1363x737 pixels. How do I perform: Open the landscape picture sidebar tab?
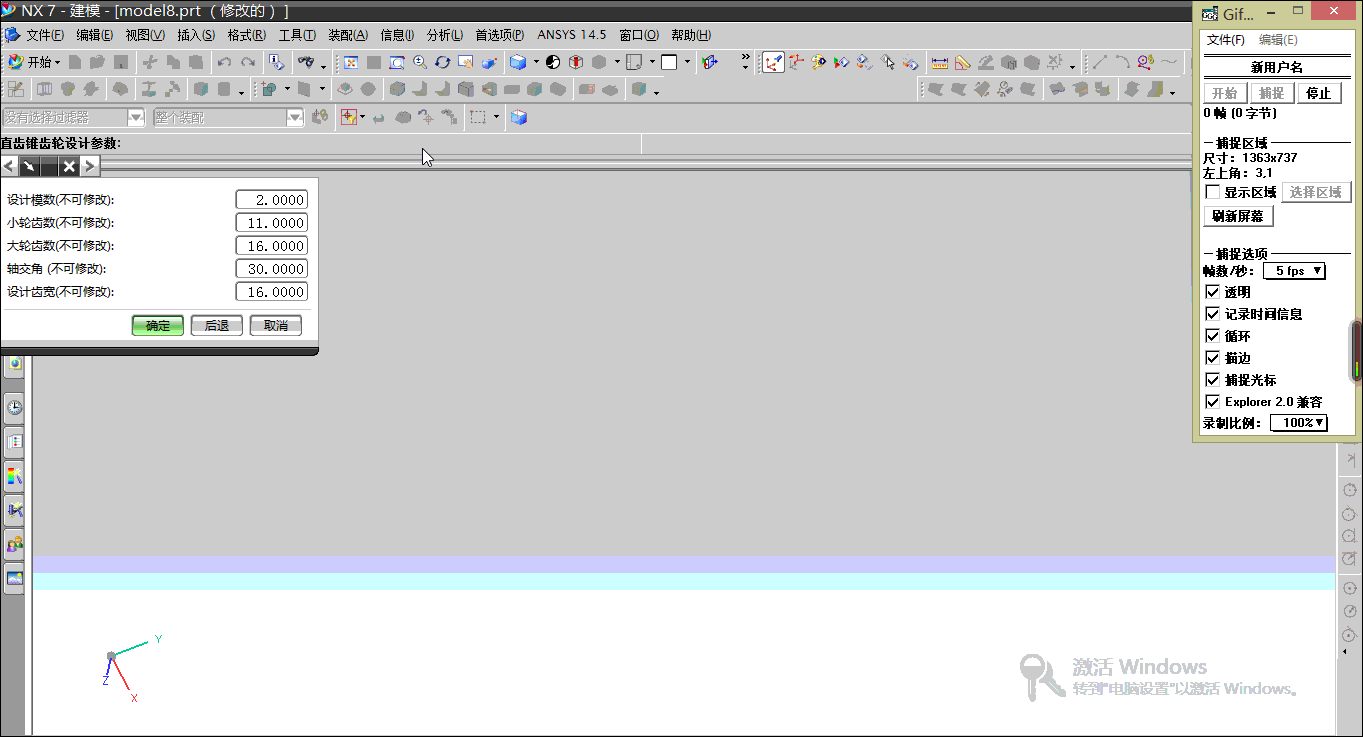pos(14,578)
